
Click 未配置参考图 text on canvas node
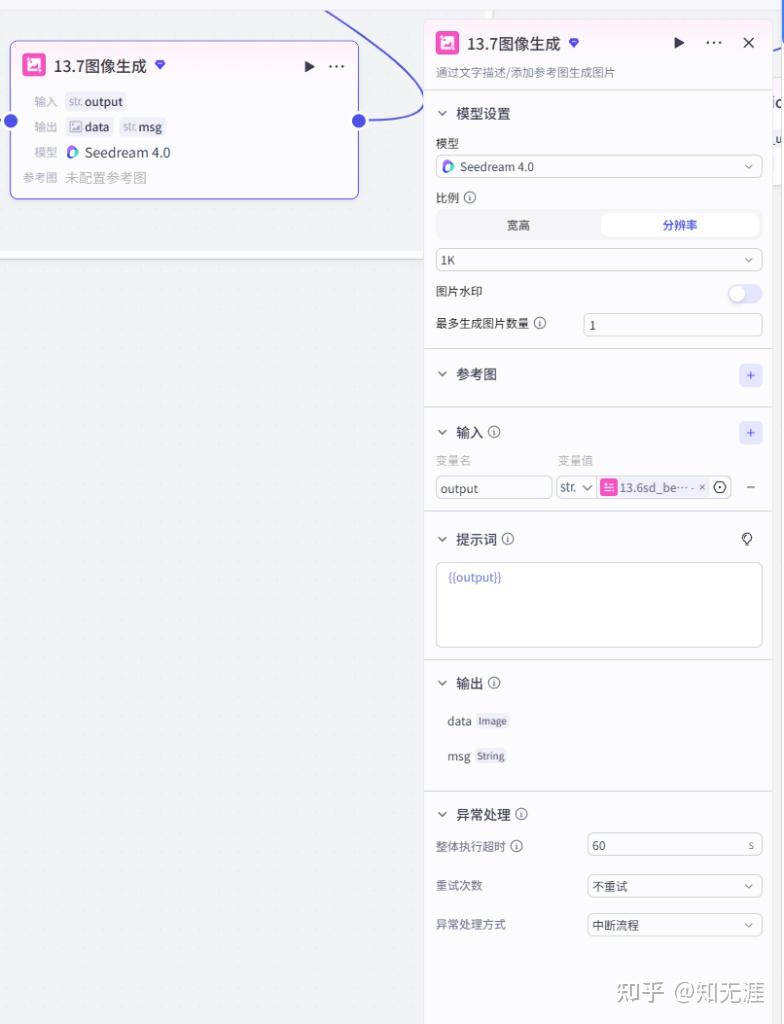[x=106, y=178]
